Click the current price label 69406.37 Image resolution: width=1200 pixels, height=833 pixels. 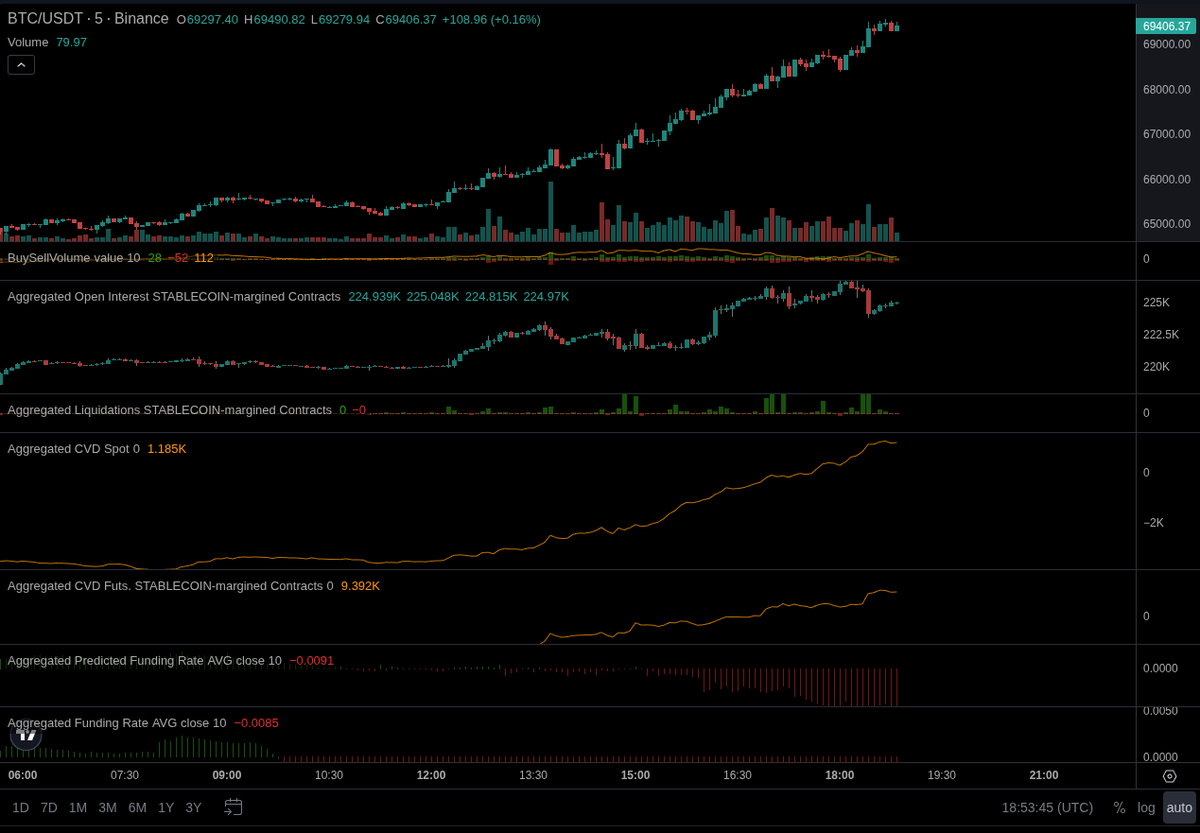[x=1166, y=26]
